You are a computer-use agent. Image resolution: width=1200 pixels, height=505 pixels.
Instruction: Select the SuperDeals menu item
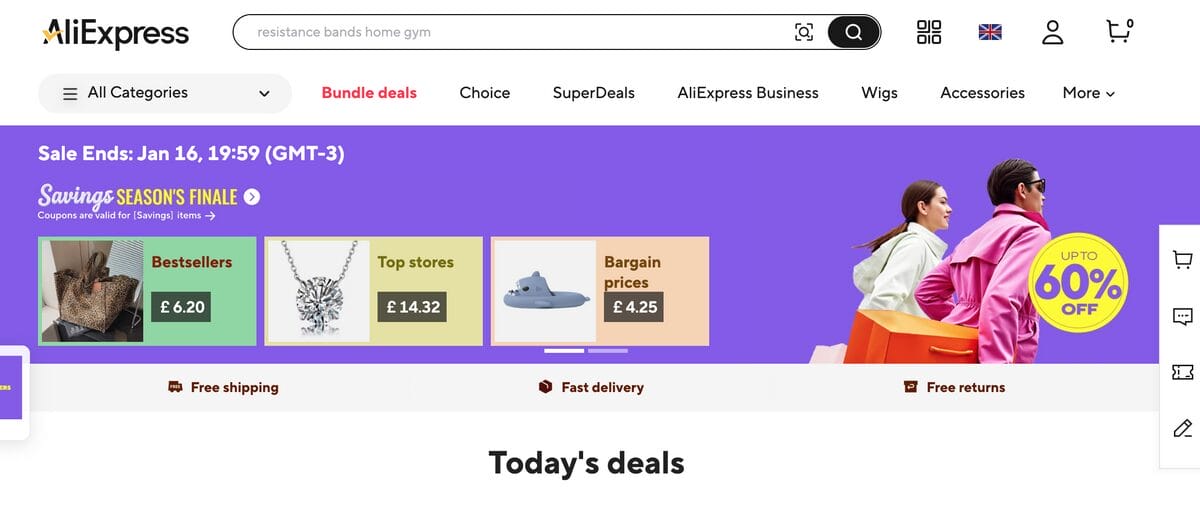coord(593,93)
